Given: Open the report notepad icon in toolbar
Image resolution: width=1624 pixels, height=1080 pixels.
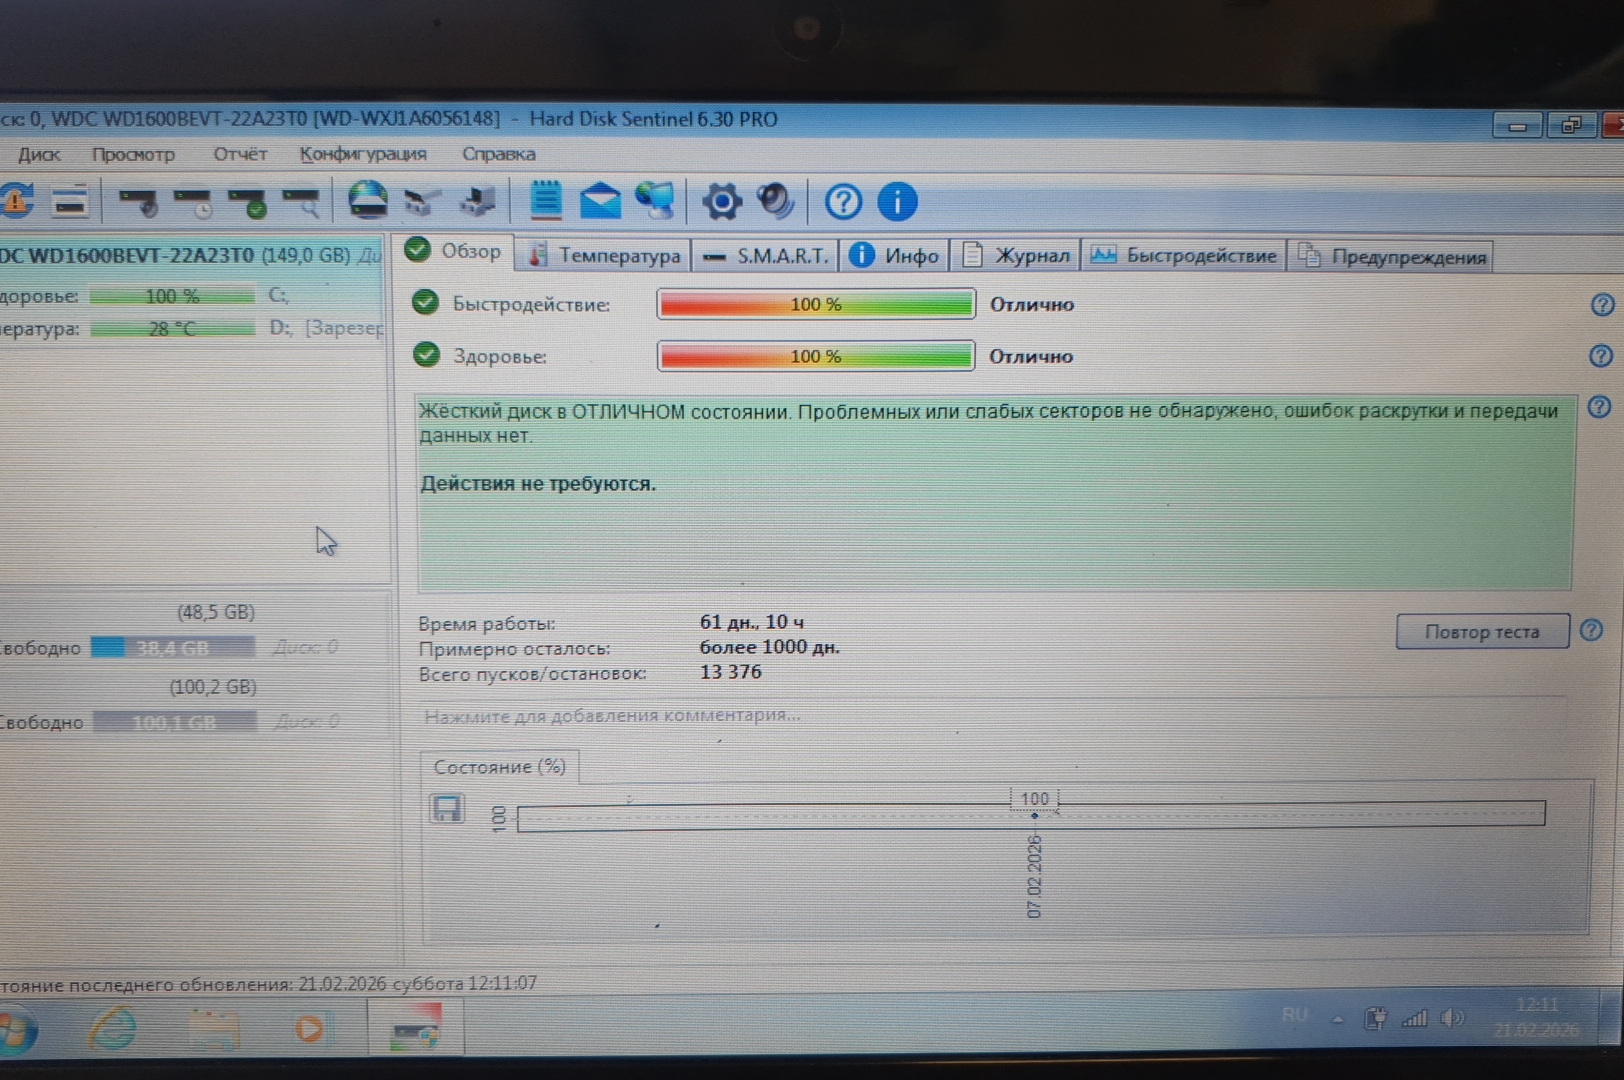Looking at the screenshot, I should point(545,201).
